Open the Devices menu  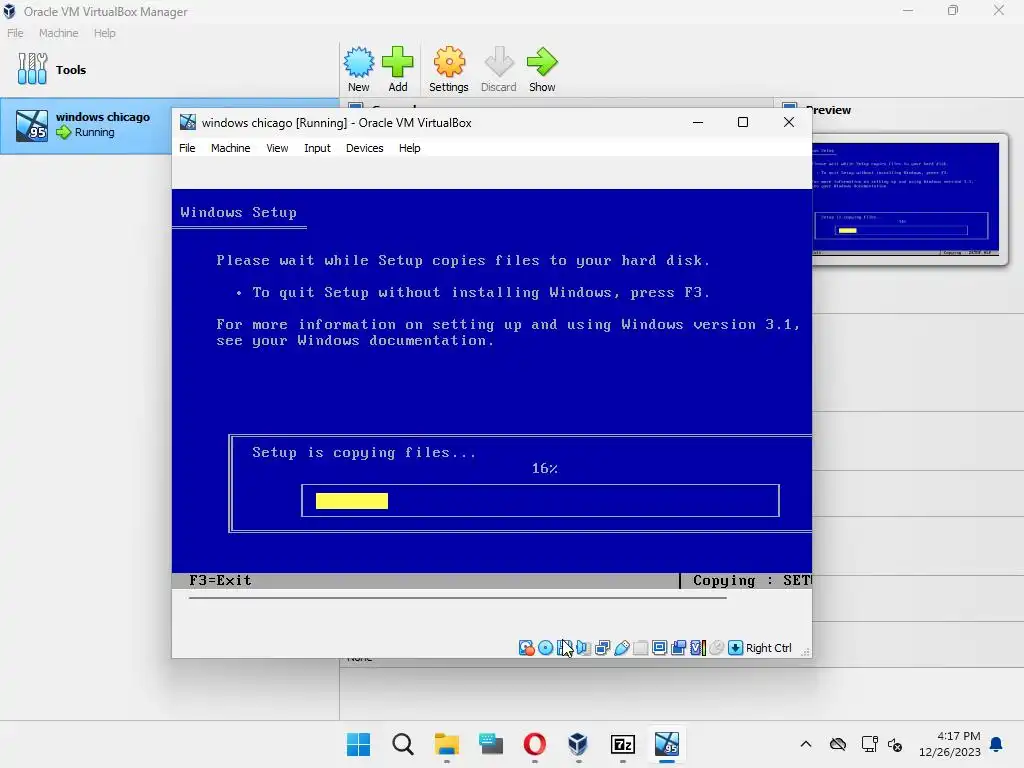(364, 148)
